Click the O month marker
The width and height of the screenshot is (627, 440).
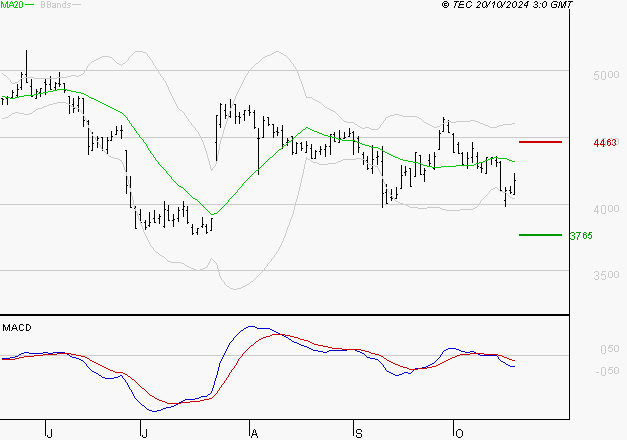tap(459, 434)
